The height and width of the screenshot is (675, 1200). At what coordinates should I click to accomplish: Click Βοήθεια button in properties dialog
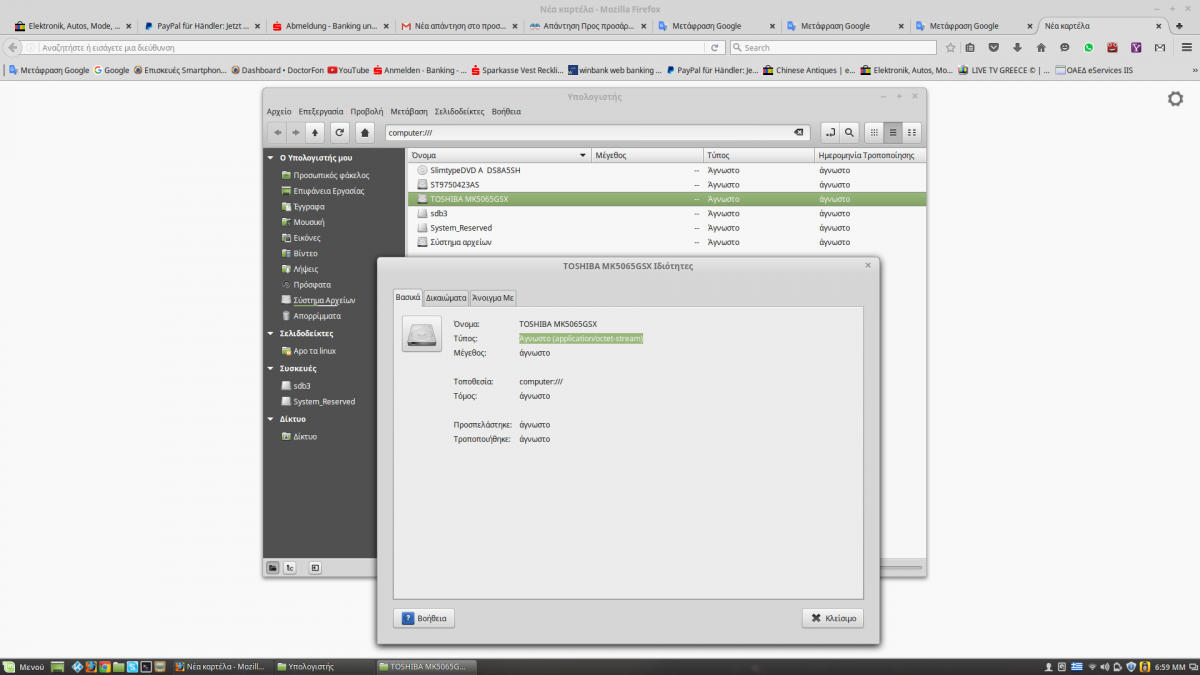click(424, 618)
